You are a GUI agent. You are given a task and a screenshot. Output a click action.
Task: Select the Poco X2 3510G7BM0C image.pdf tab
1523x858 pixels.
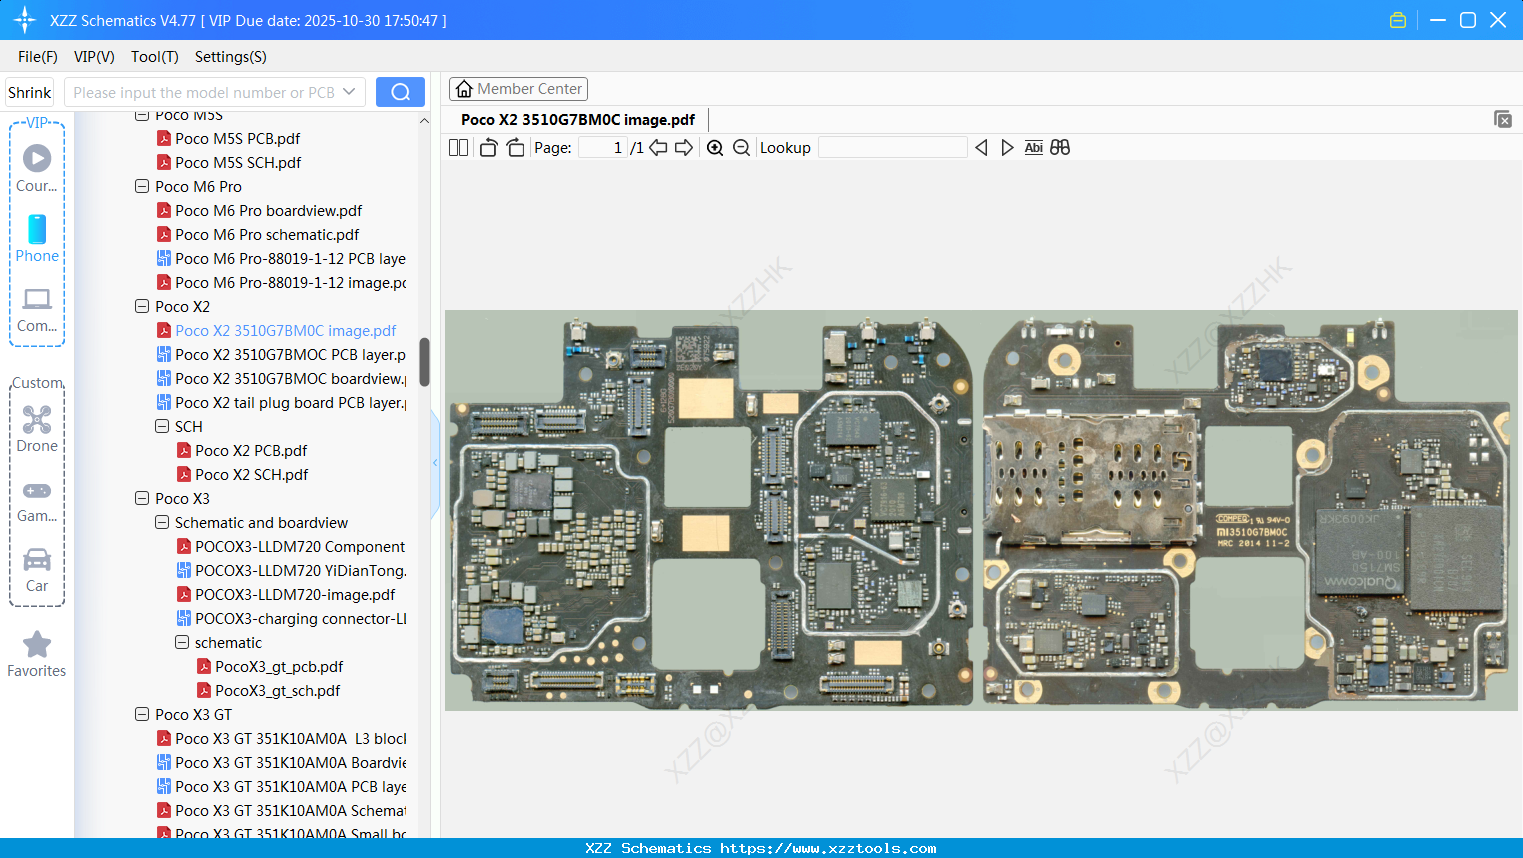[x=578, y=119]
